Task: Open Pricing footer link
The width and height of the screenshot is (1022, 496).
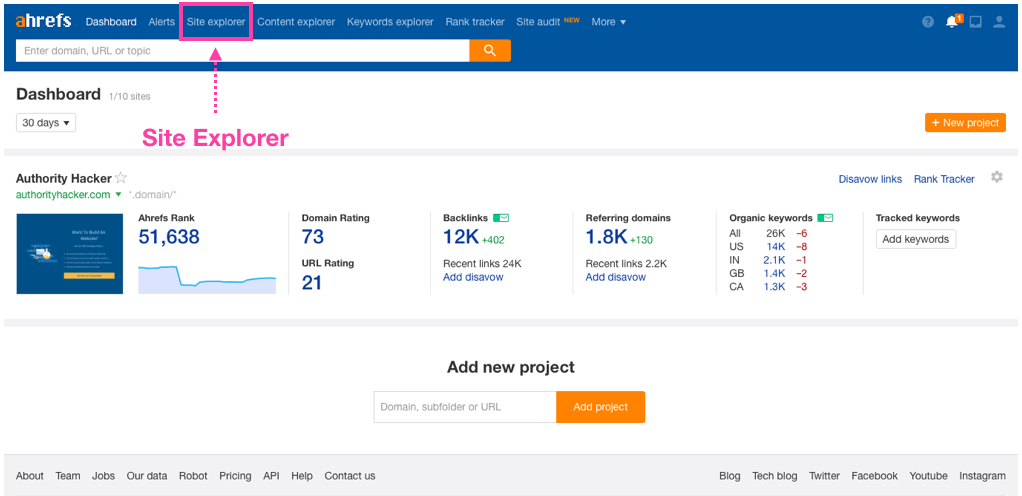Action: tap(235, 476)
